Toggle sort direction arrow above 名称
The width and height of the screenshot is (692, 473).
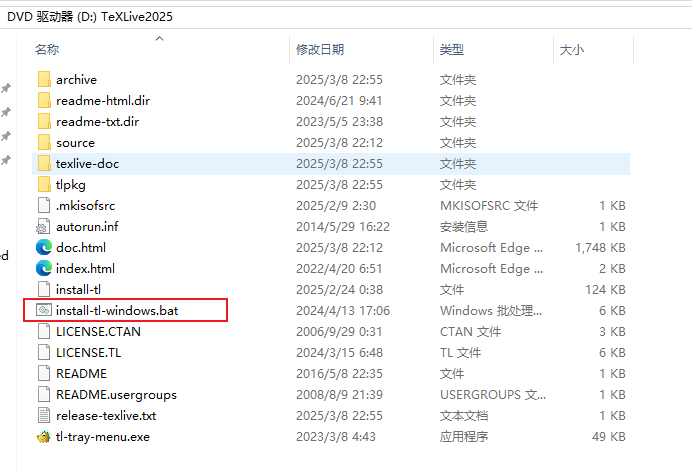click(x=160, y=38)
